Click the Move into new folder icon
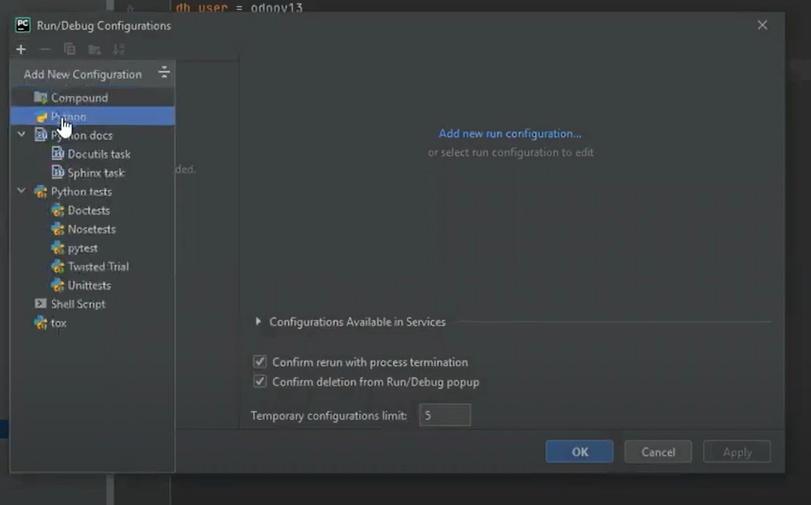This screenshot has height=505, width=811. [94, 50]
